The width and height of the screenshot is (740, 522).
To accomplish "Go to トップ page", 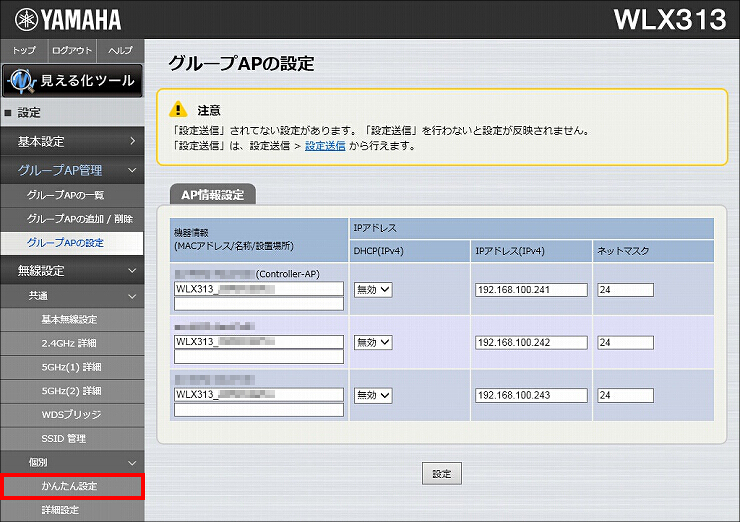I will pyautogui.click(x=24, y=51).
